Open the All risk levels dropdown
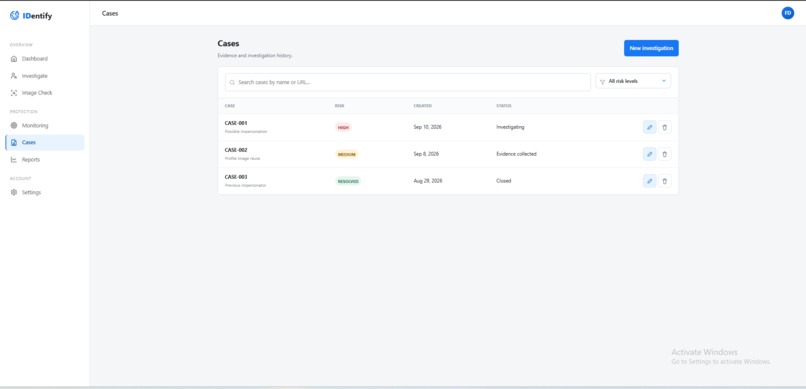 point(633,81)
